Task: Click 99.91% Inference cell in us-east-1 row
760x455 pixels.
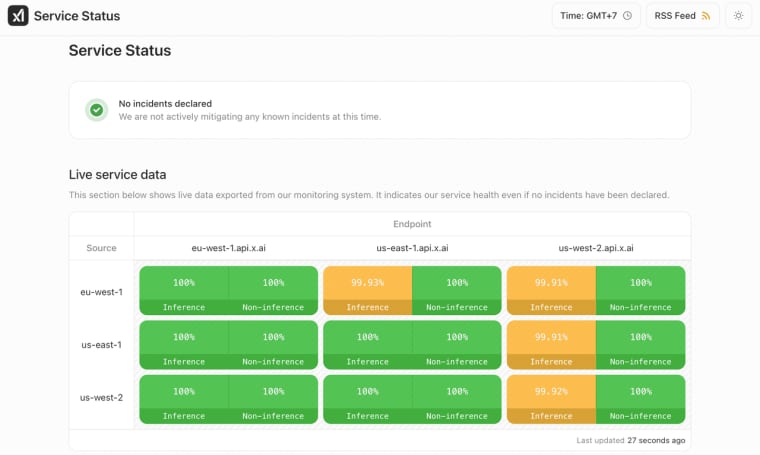Action: pos(551,345)
